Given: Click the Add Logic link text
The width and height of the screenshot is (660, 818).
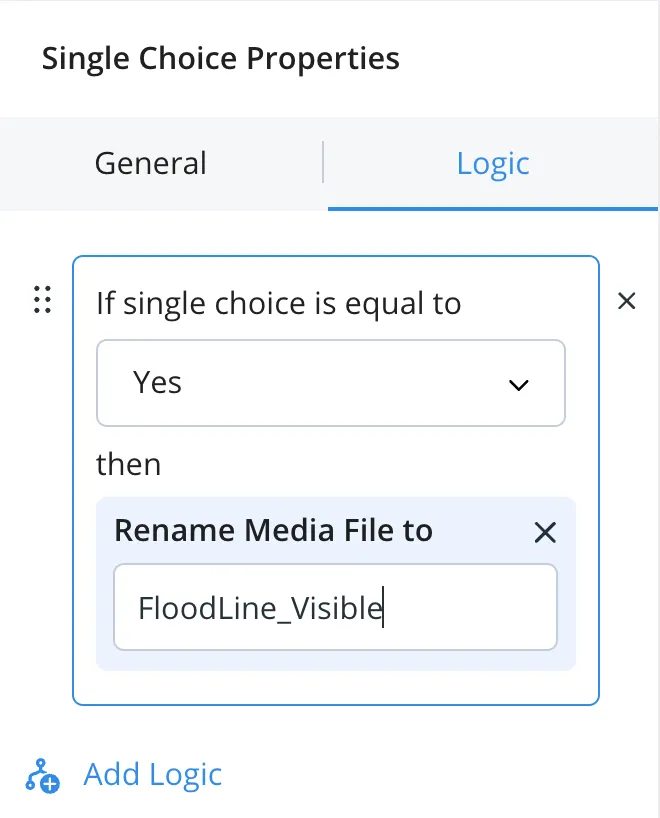Looking at the screenshot, I should pos(153,774).
